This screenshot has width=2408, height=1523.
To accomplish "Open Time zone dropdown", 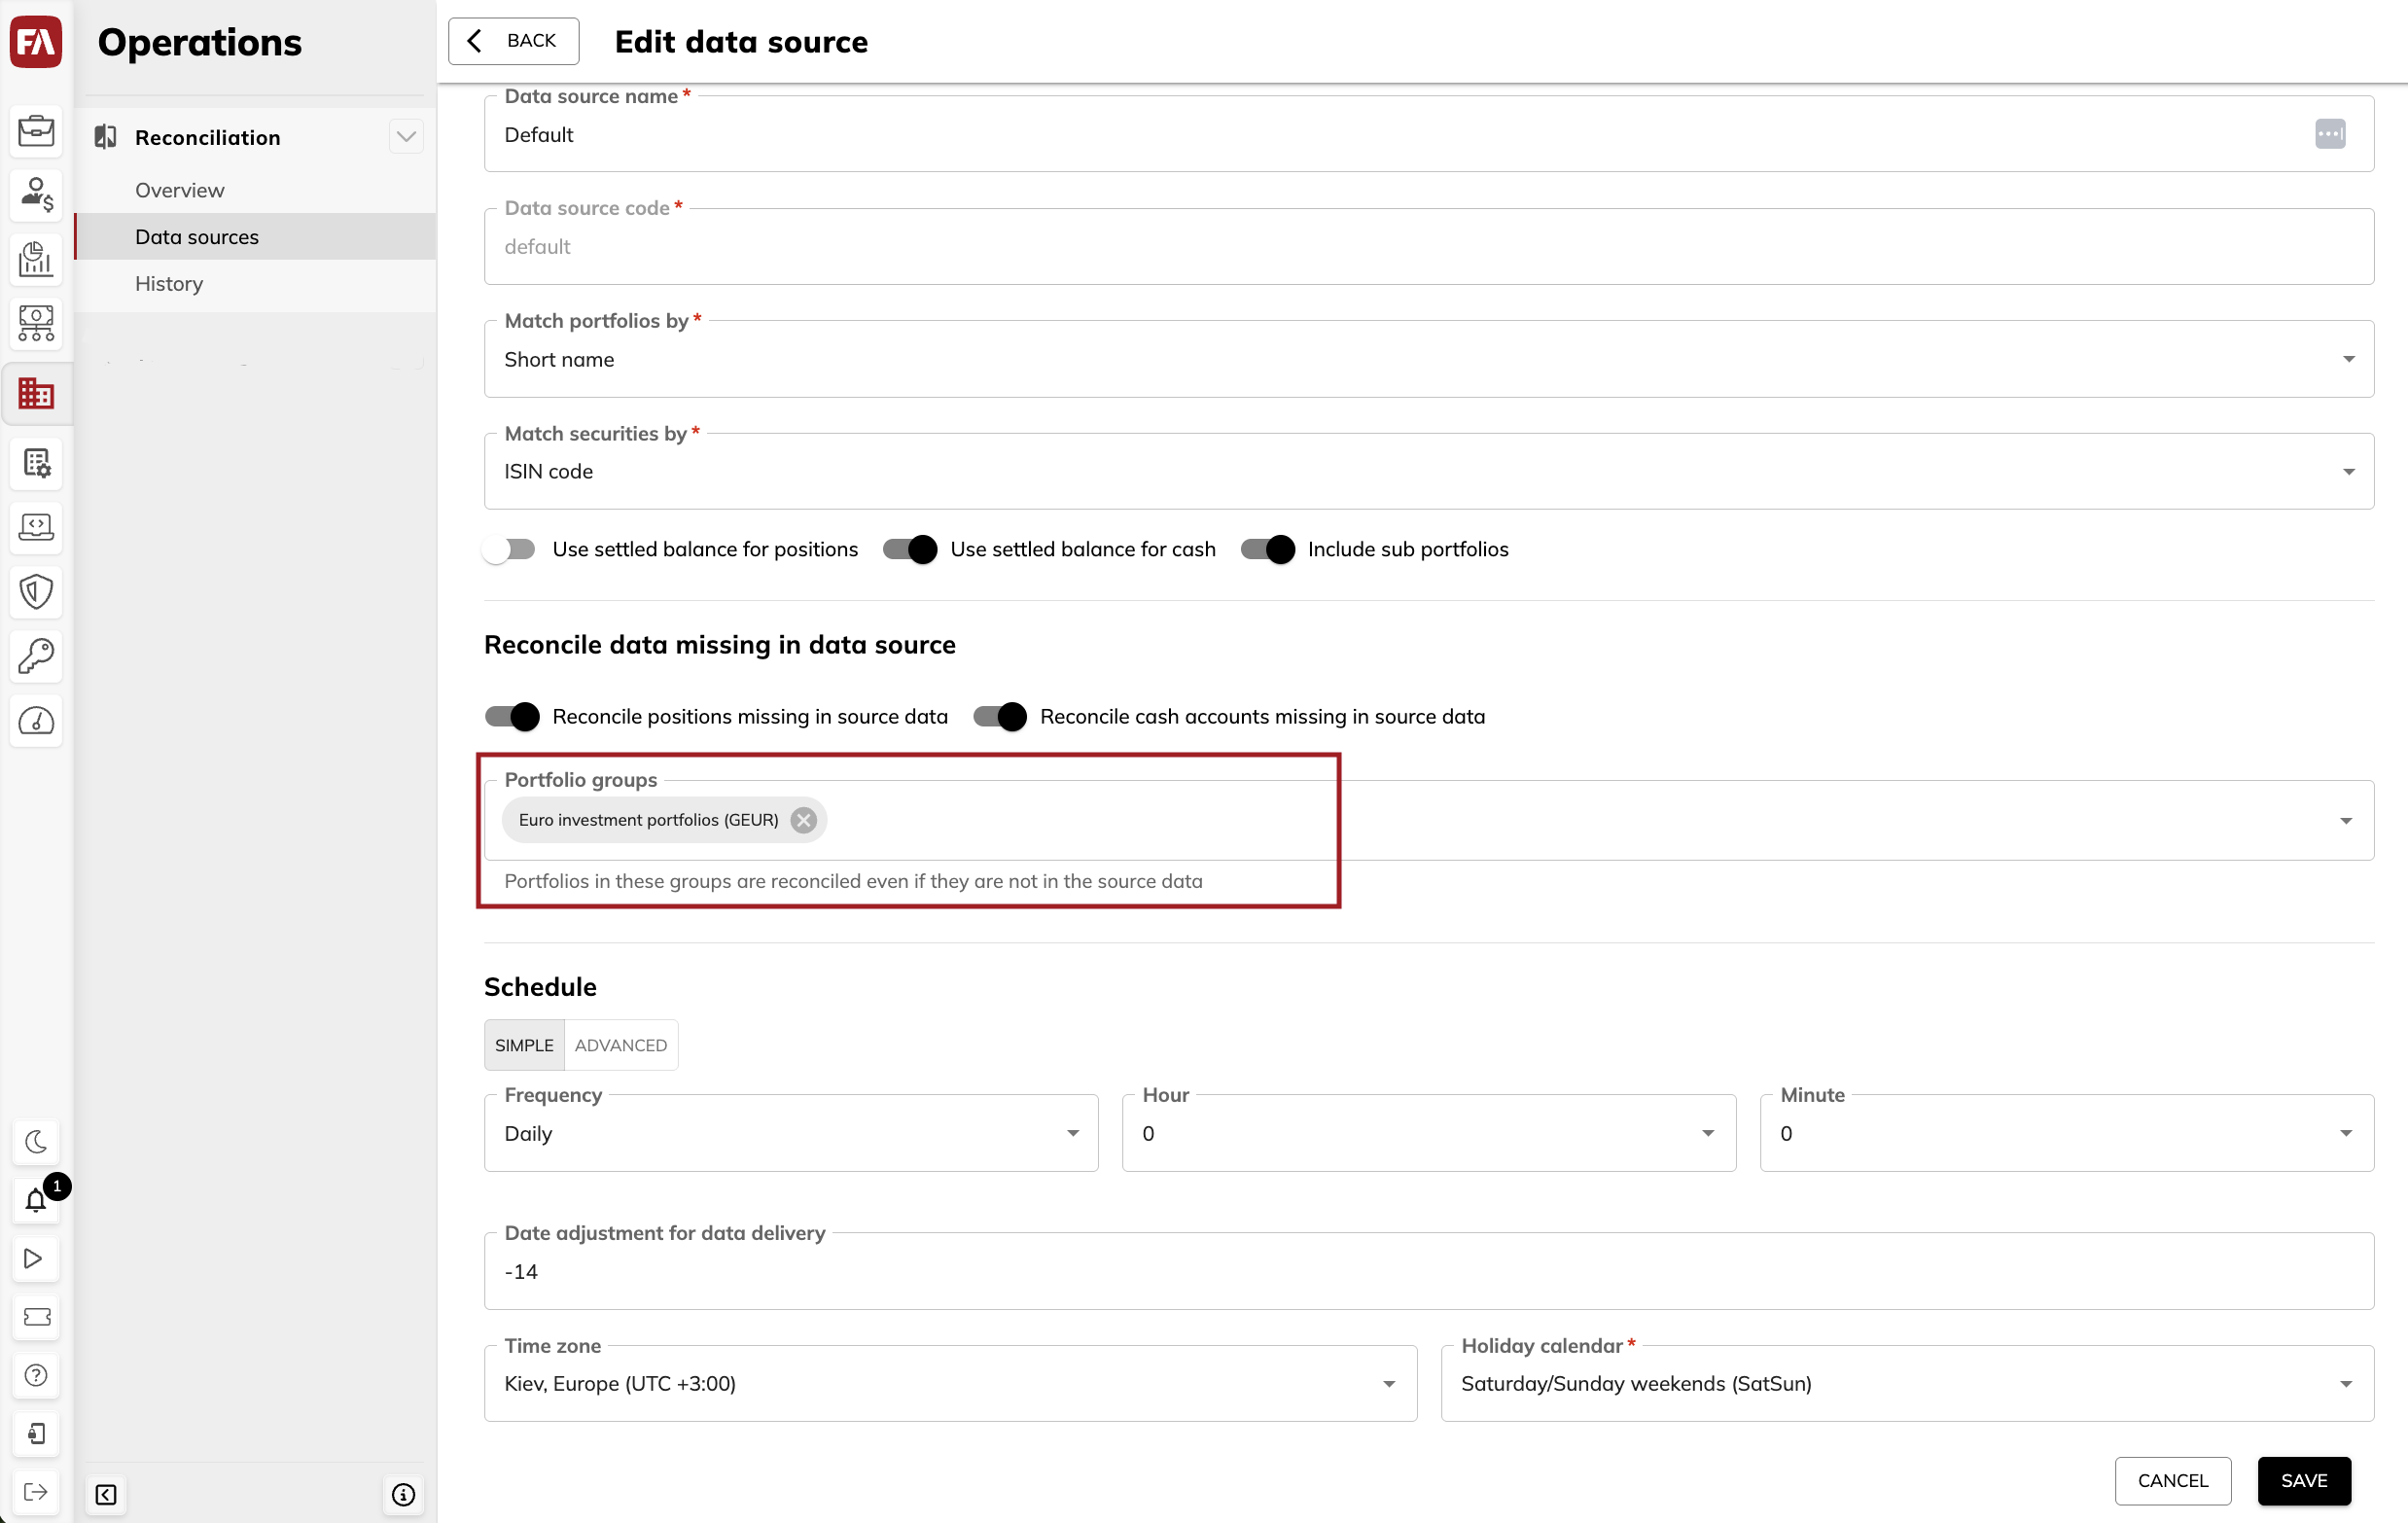I will (950, 1383).
